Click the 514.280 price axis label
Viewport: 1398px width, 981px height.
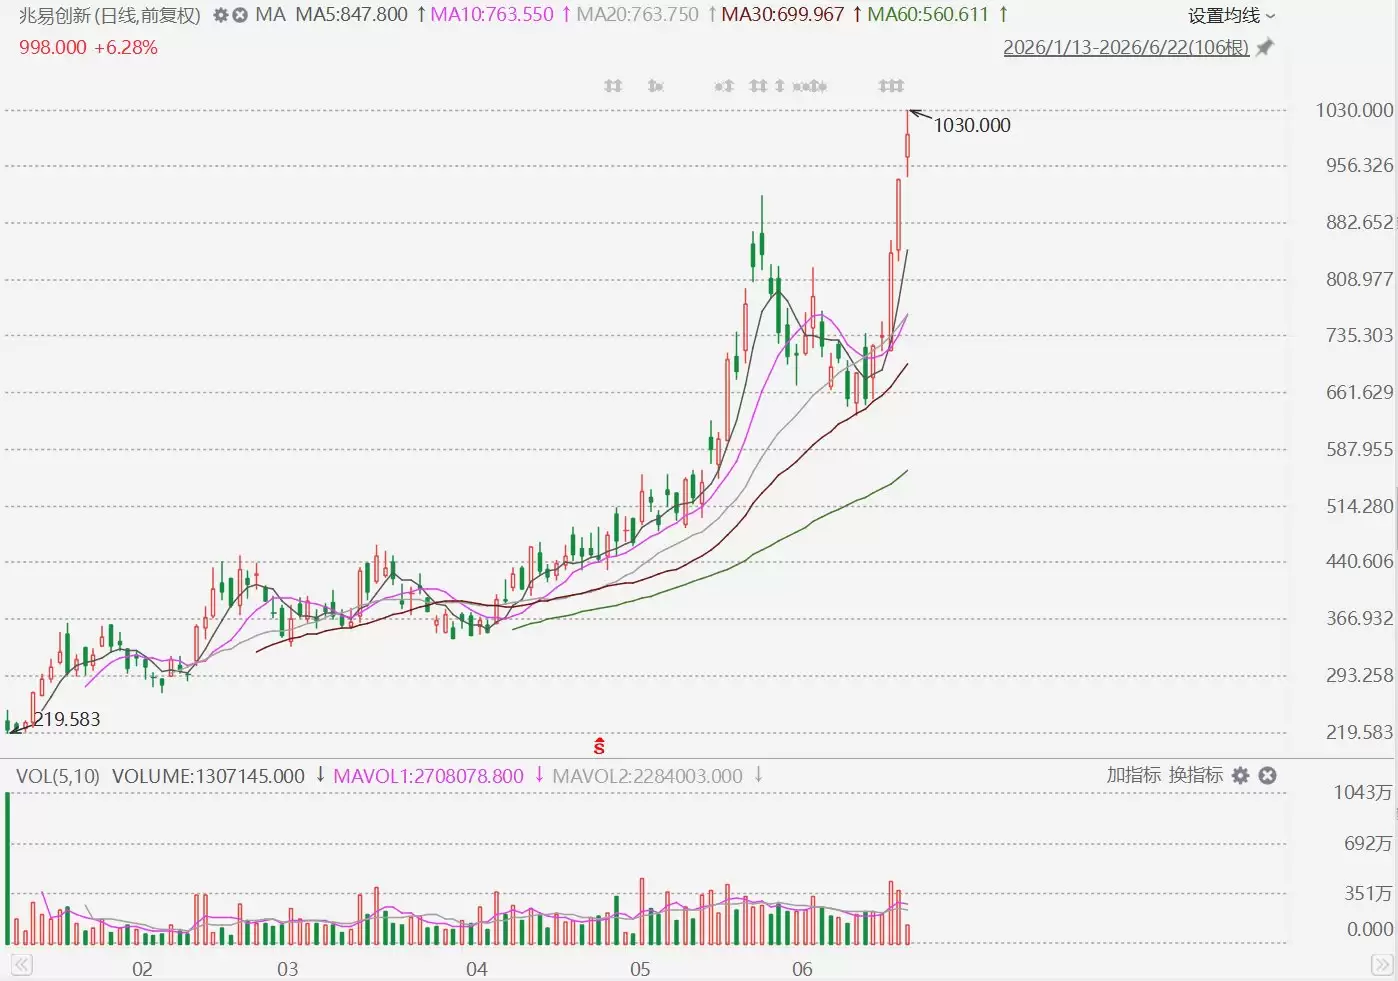point(1359,507)
